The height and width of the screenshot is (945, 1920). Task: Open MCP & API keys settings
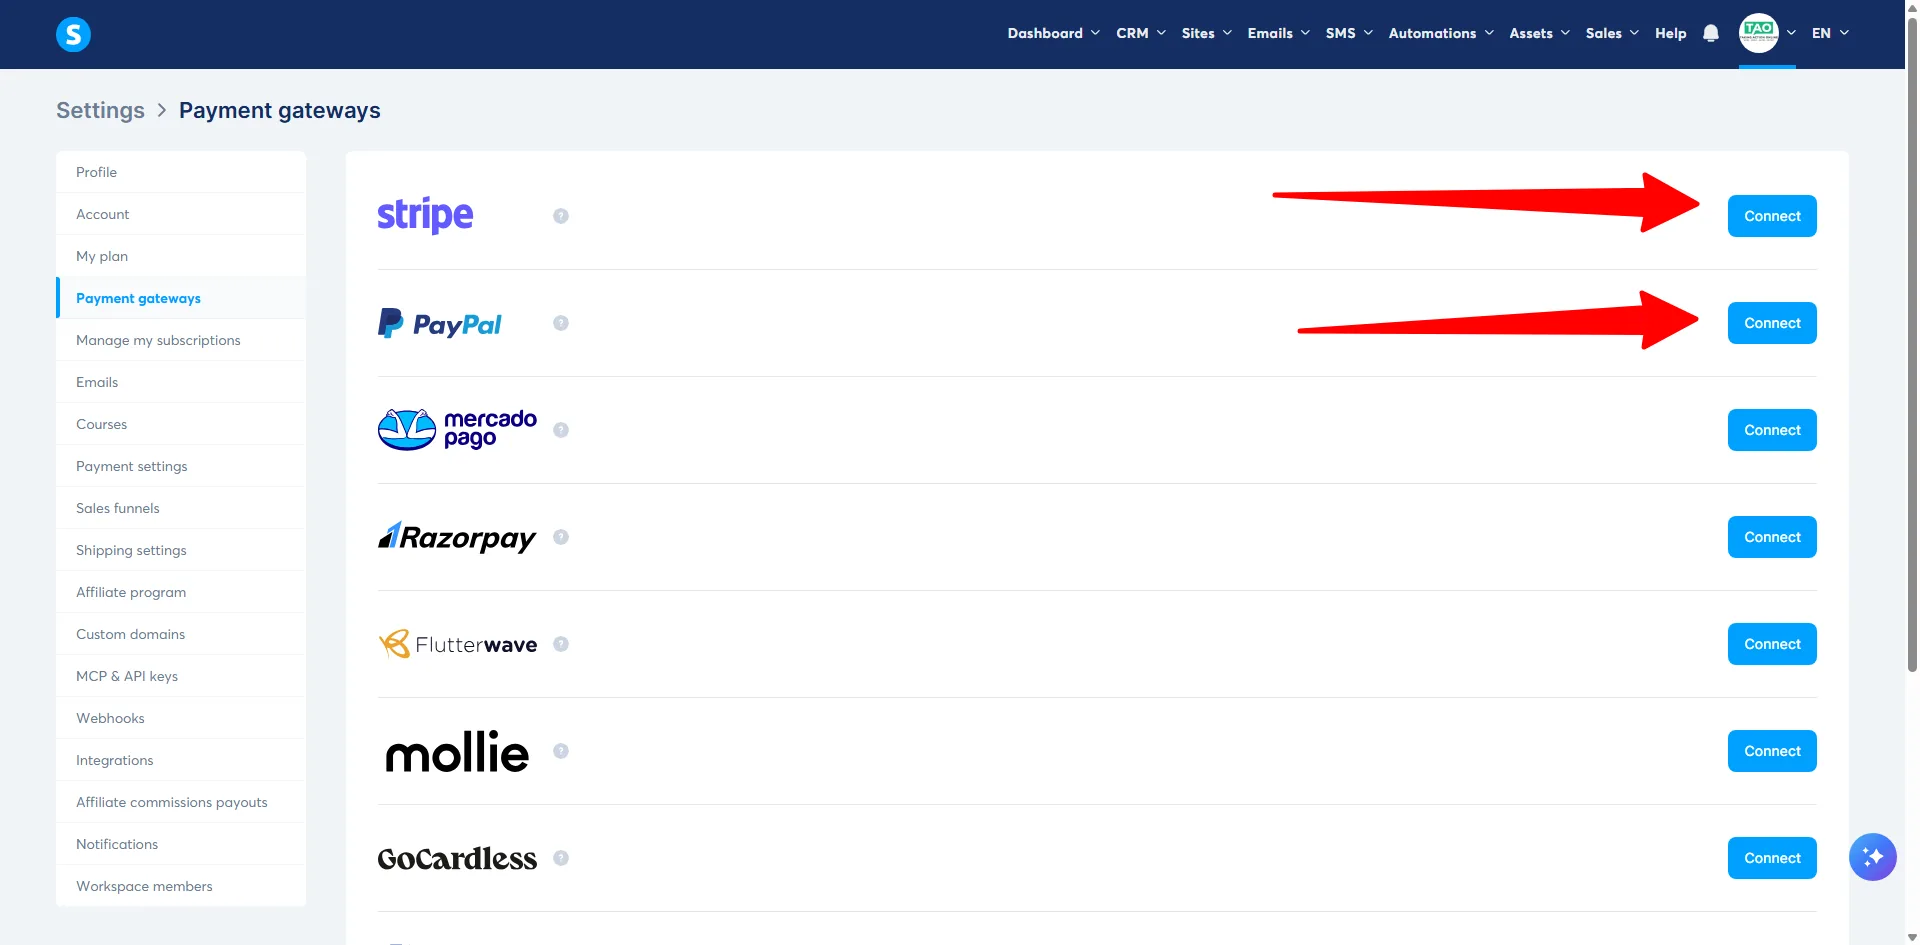(x=181, y=676)
